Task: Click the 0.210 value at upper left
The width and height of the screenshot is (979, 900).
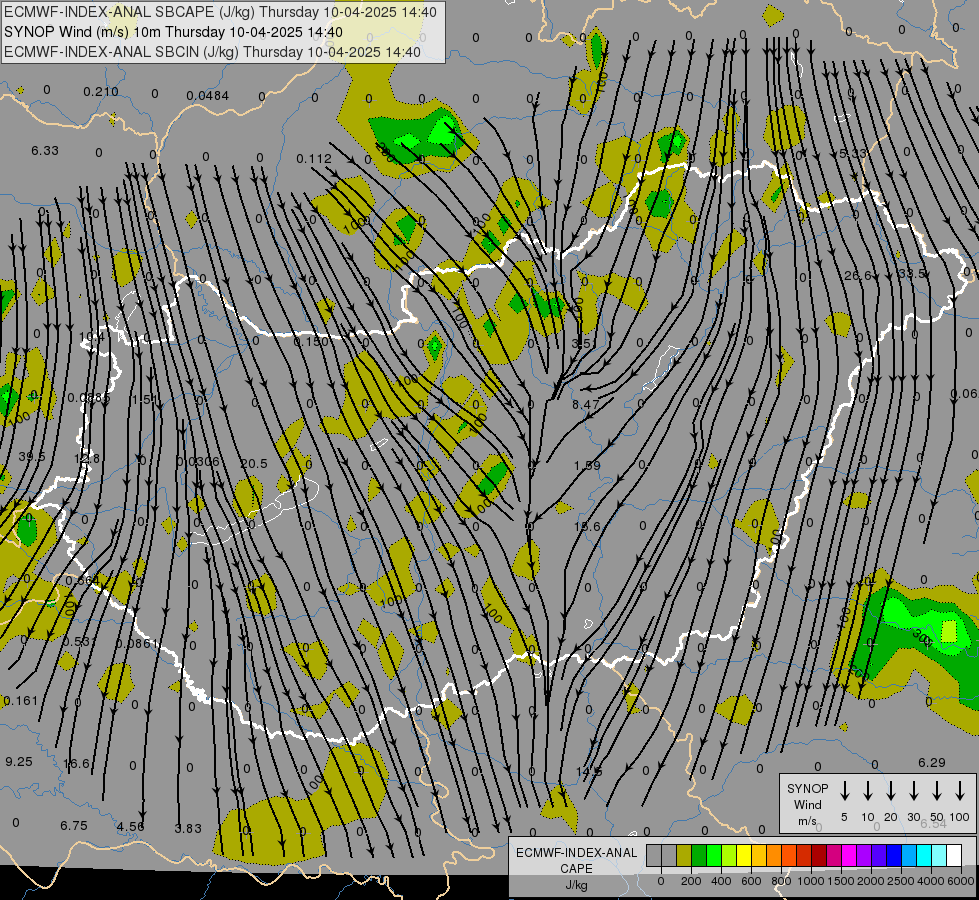Action: (101, 92)
